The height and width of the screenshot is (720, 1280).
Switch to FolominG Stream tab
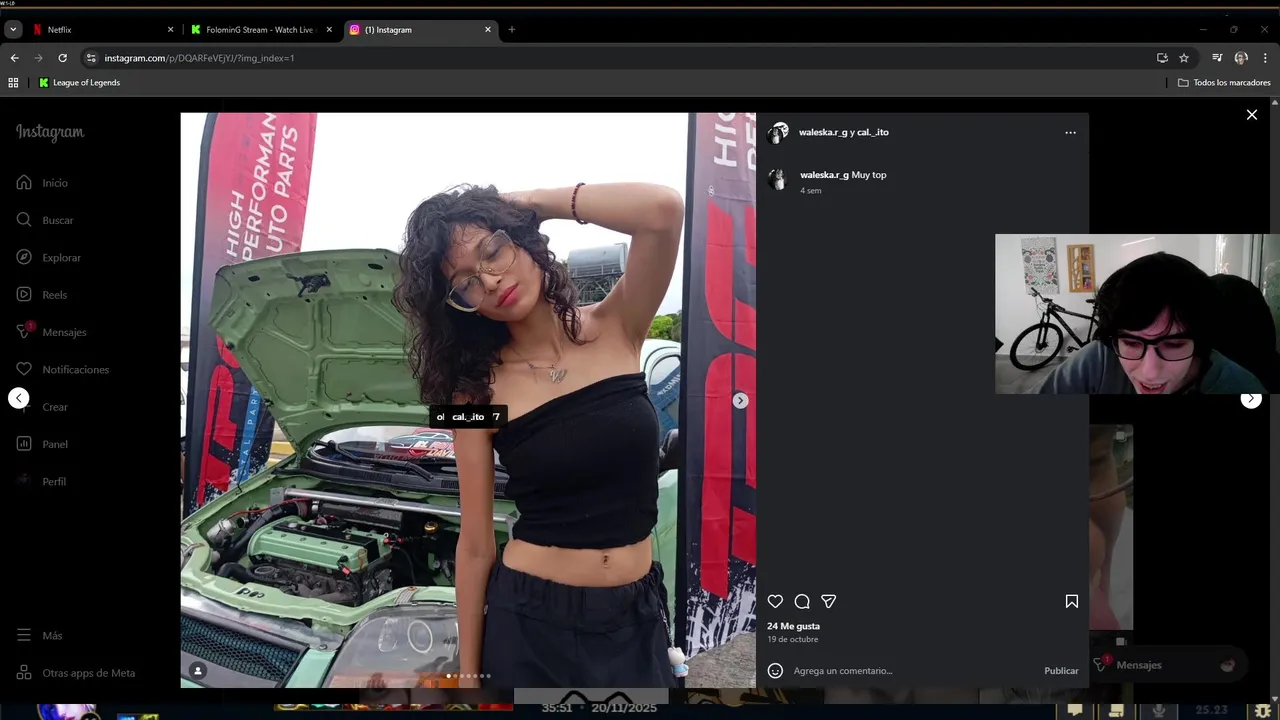click(260, 30)
